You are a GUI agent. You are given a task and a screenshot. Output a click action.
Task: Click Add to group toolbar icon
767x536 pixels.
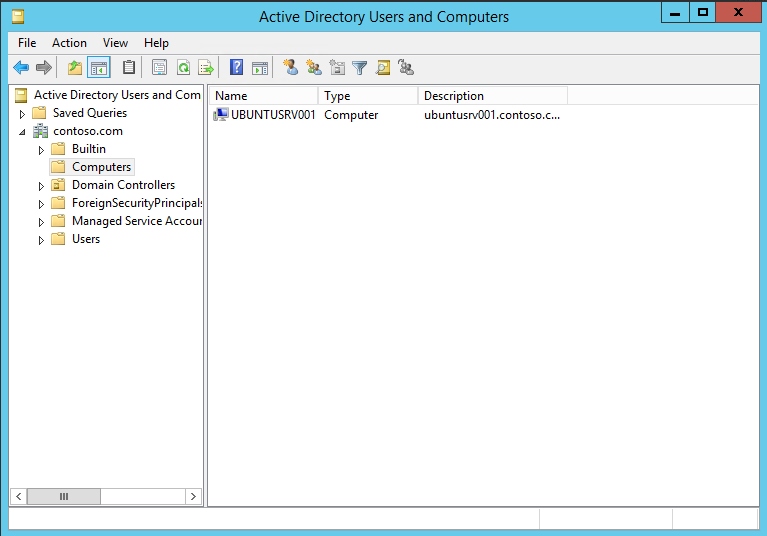point(406,67)
